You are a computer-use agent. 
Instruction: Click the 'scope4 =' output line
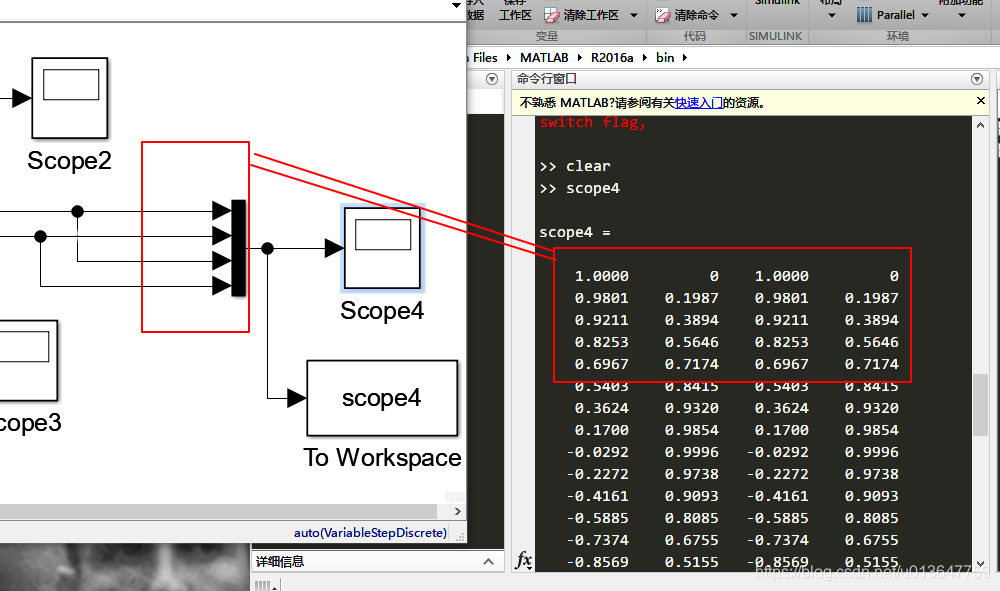coord(575,233)
